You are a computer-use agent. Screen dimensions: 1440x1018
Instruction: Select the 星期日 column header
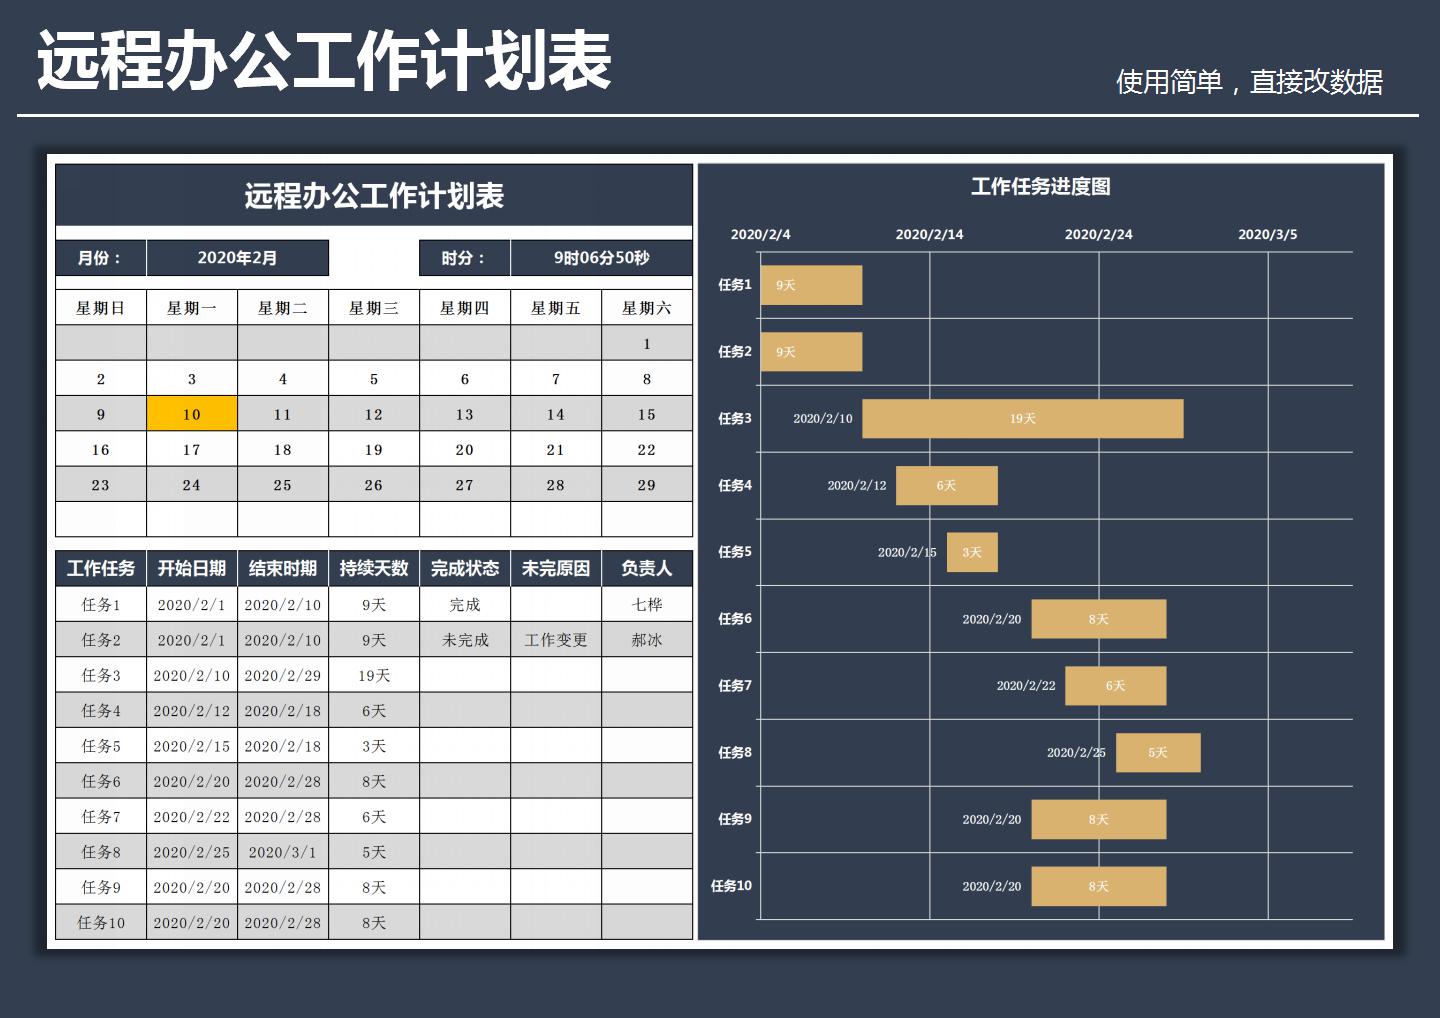99,307
